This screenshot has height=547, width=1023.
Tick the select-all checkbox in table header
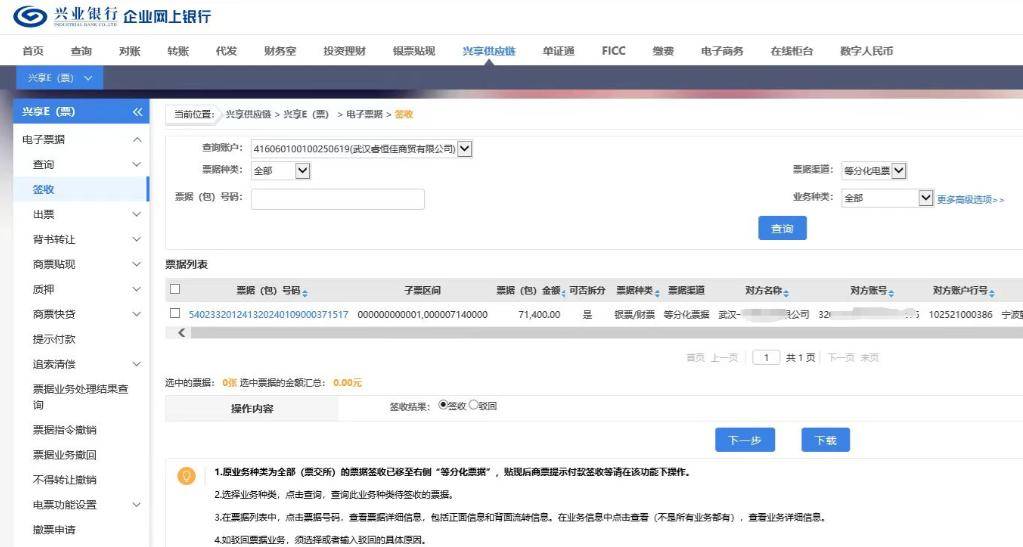coord(175,290)
